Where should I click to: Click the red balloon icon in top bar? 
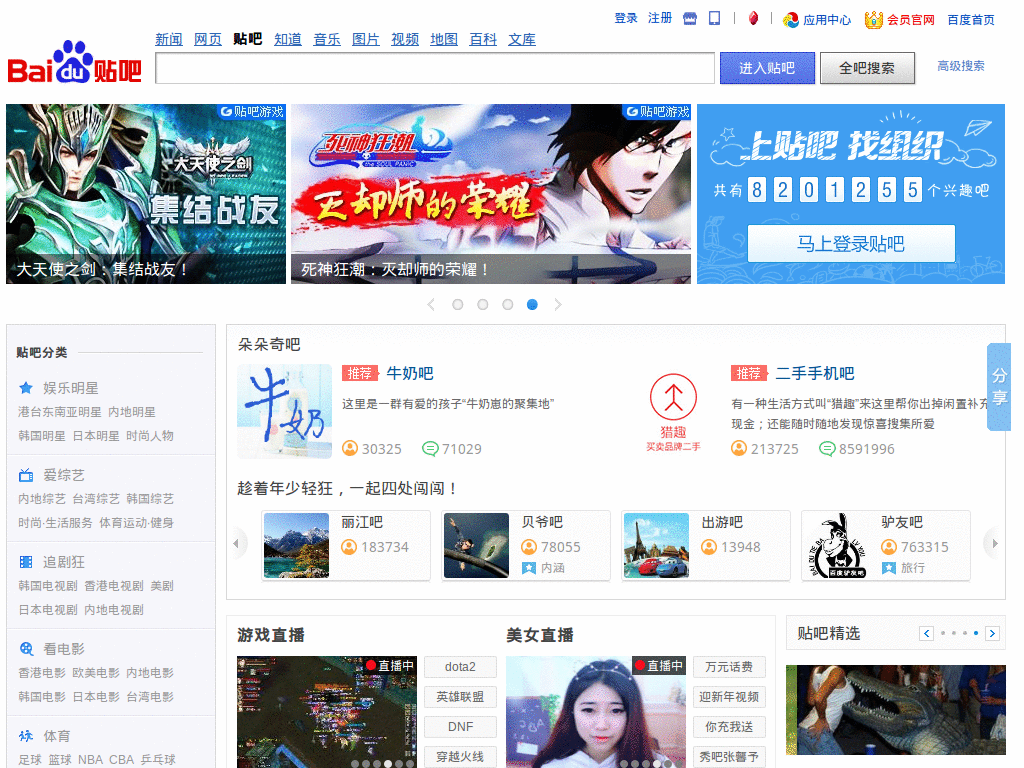point(753,18)
